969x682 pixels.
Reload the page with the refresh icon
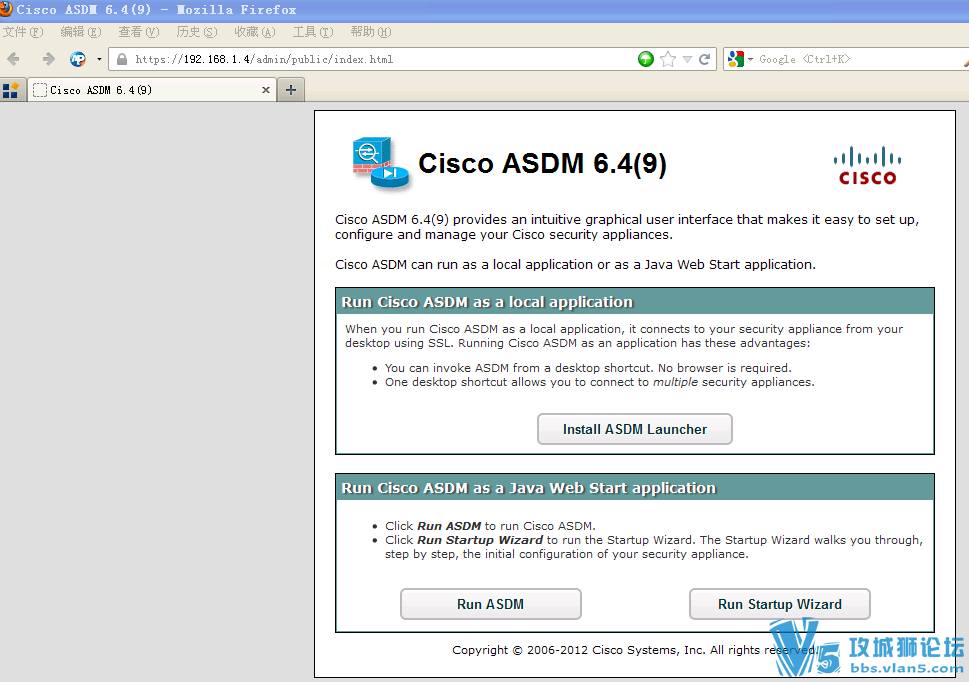(704, 59)
